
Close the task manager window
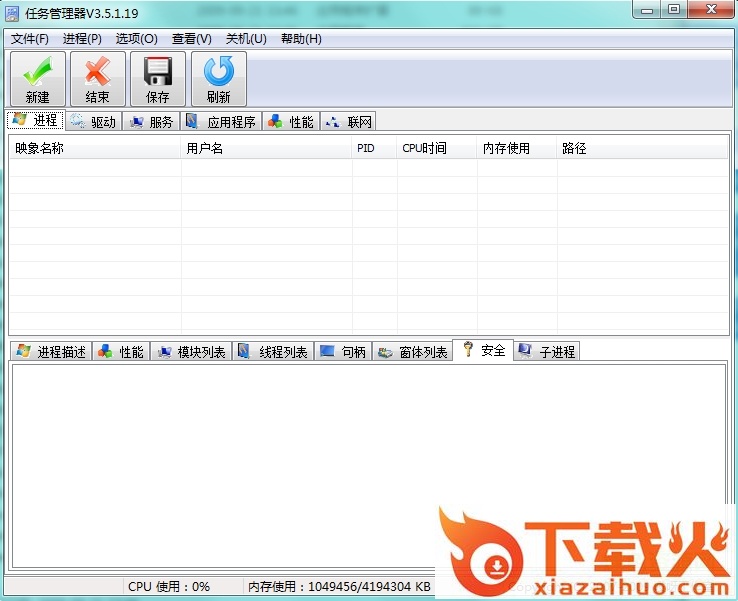click(711, 9)
